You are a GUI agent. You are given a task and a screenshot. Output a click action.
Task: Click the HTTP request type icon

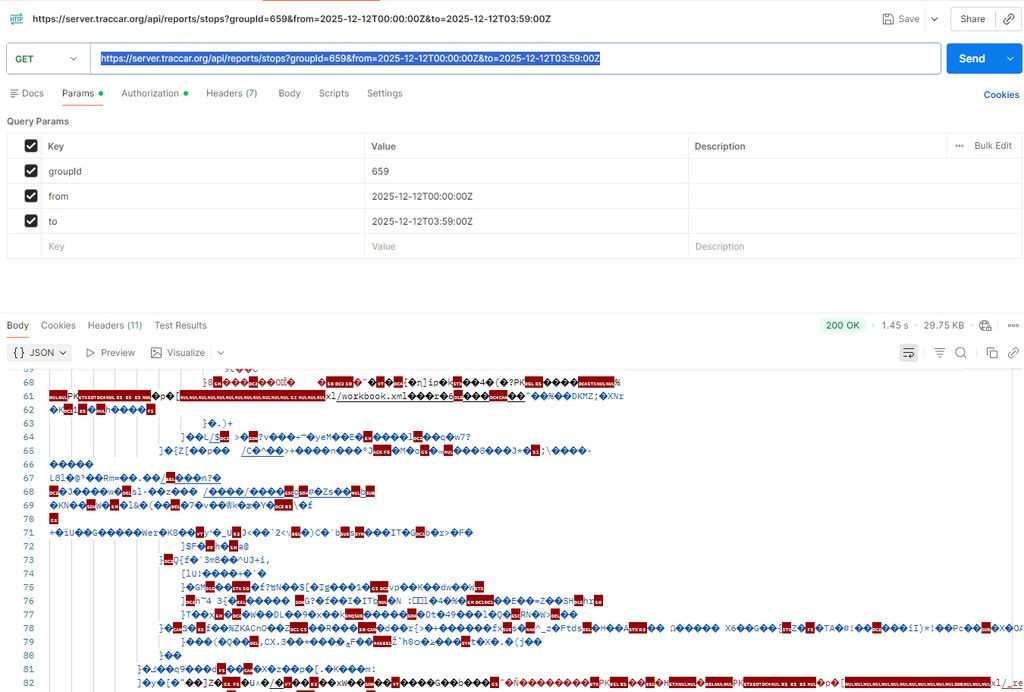point(16,19)
